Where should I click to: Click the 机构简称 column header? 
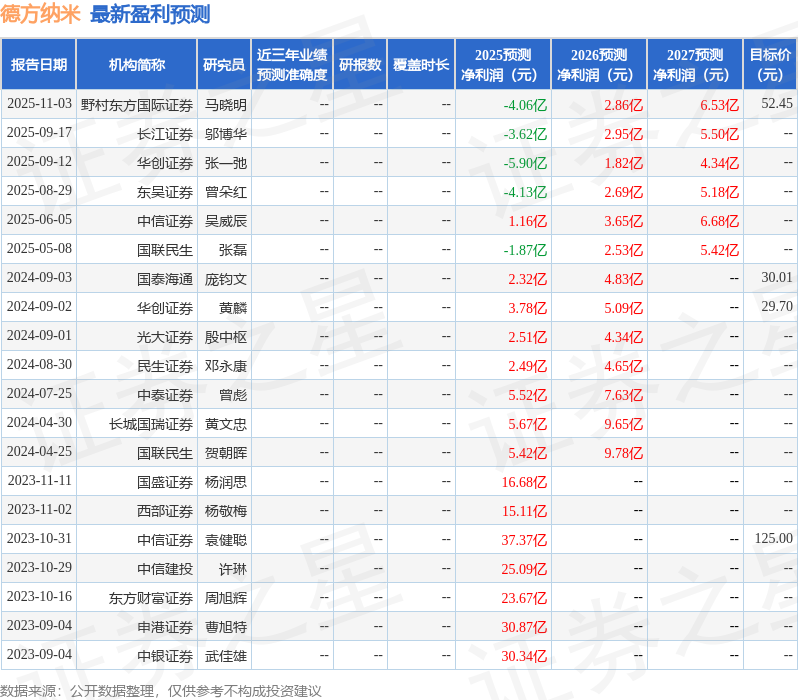tap(136, 65)
